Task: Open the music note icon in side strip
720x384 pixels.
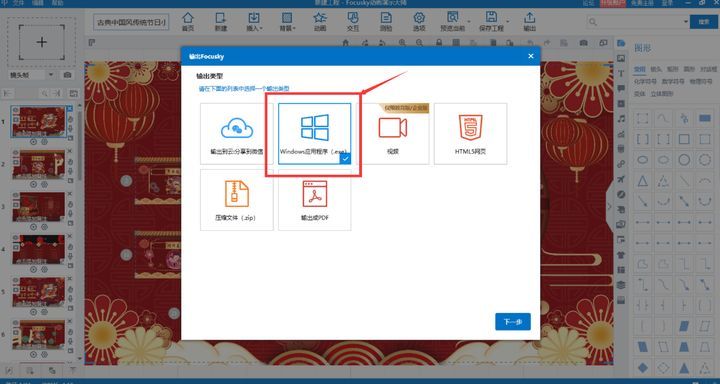Action: pos(621,119)
